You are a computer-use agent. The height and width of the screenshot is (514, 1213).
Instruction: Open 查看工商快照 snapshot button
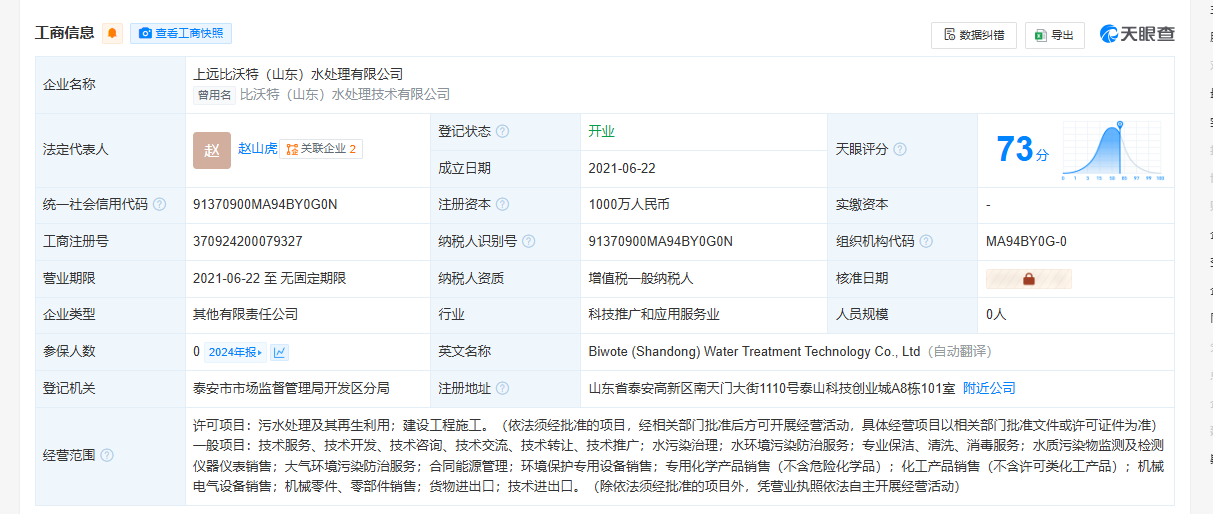click(181, 33)
